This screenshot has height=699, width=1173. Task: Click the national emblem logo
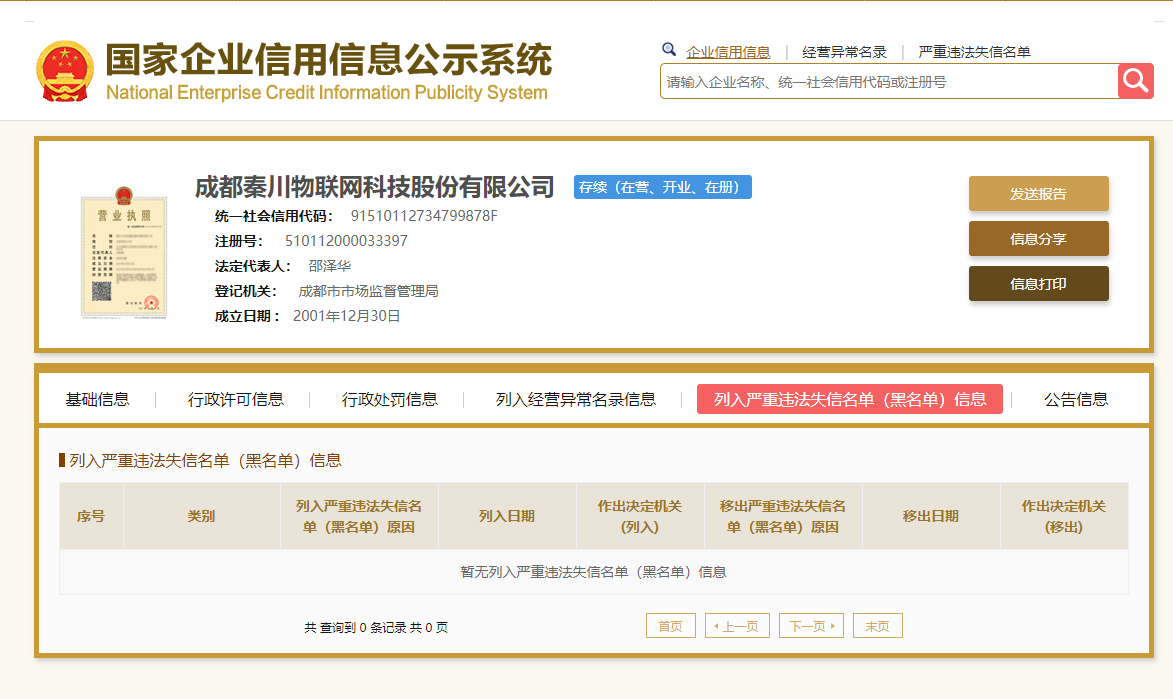(65, 71)
